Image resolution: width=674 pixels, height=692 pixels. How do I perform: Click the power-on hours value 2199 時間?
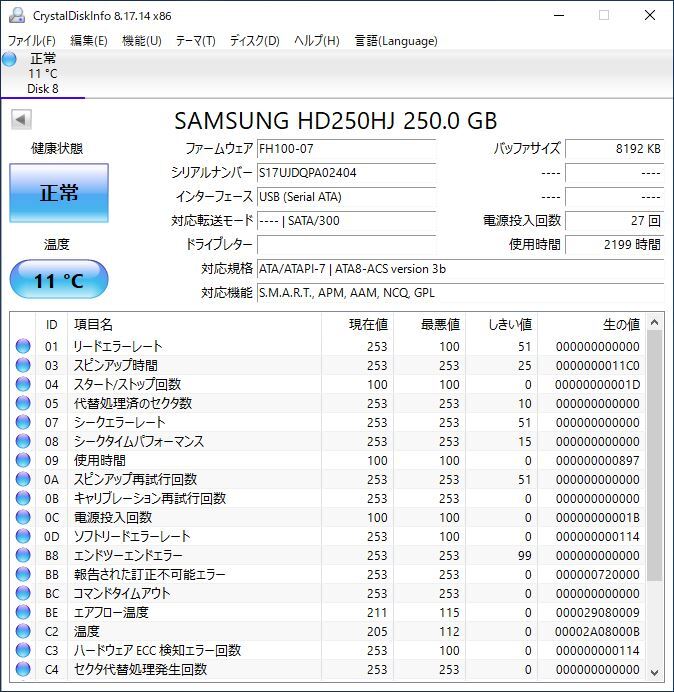click(614, 244)
